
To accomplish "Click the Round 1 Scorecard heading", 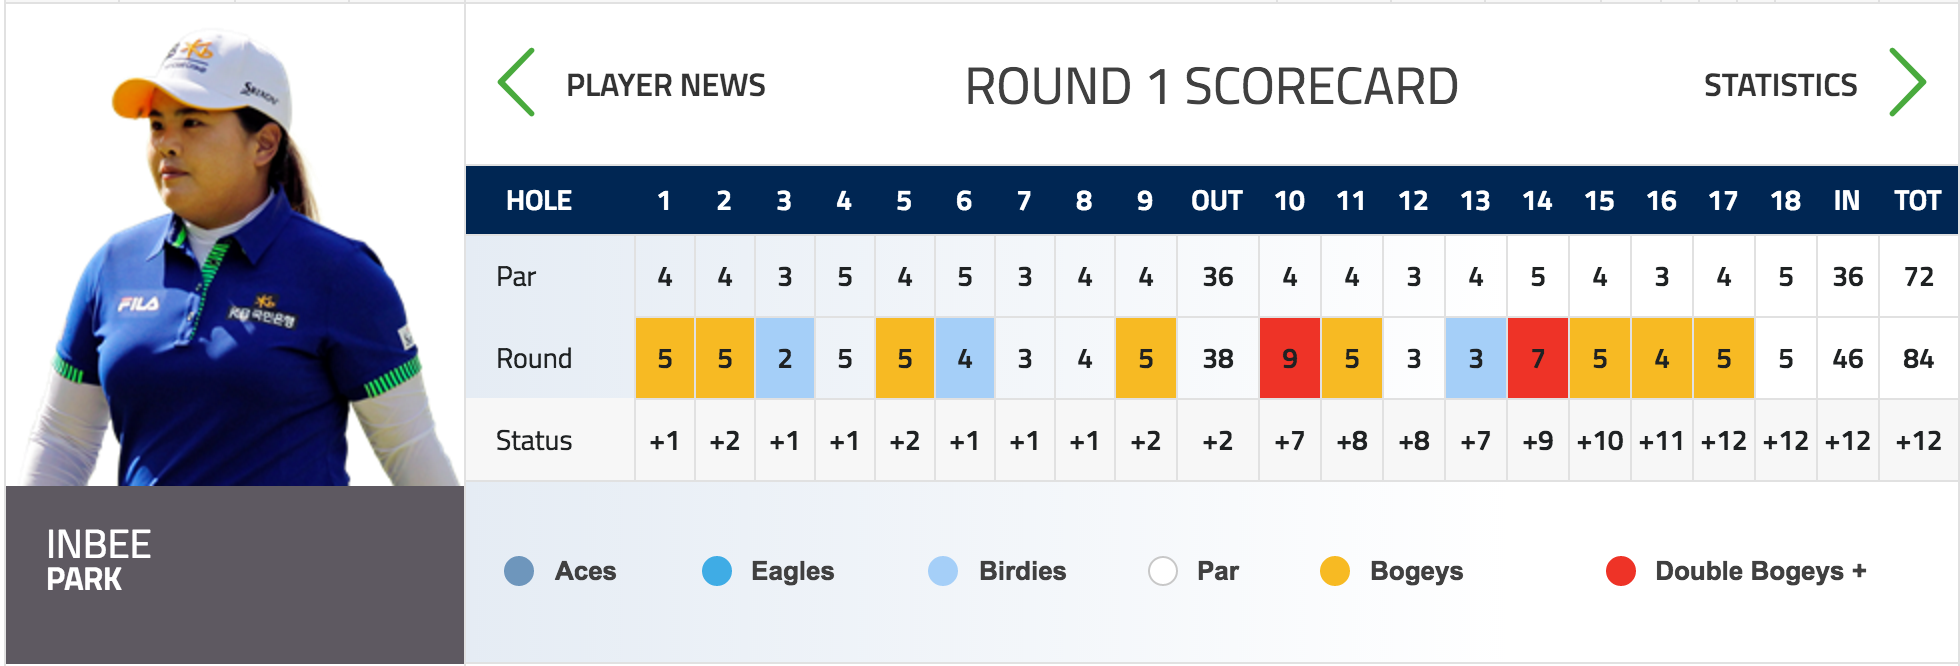I will pyautogui.click(x=1211, y=86).
